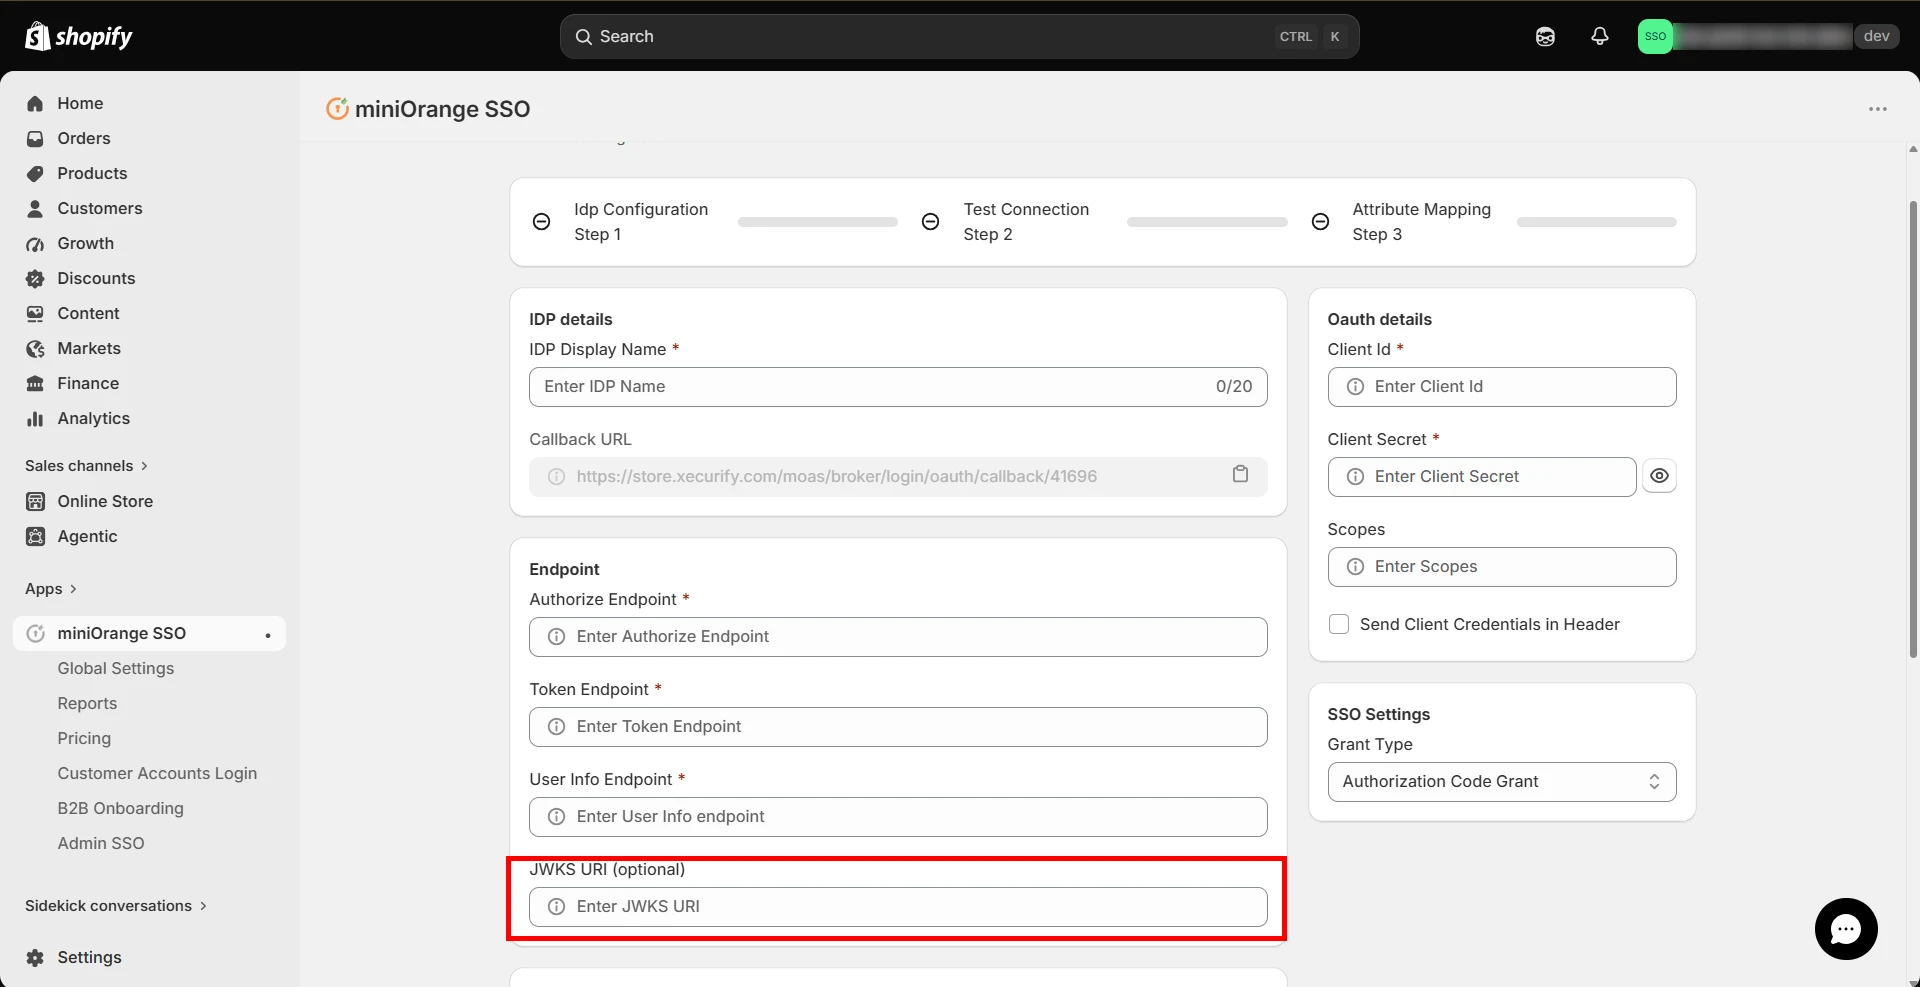The image size is (1920, 987).
Task: Open the miniOrange SSO more options menu
Action: pyautogui.click(x=1878, y=109)
